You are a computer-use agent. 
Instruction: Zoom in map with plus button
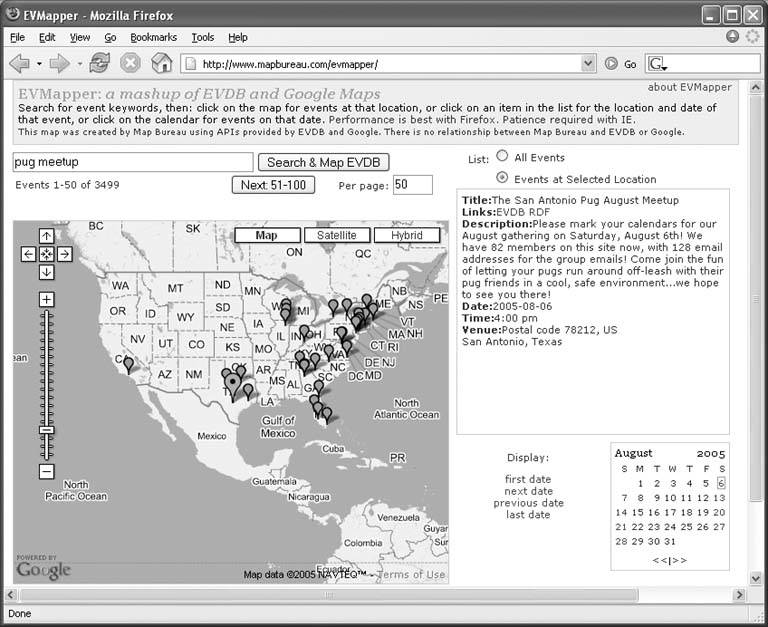pos(46,299)
